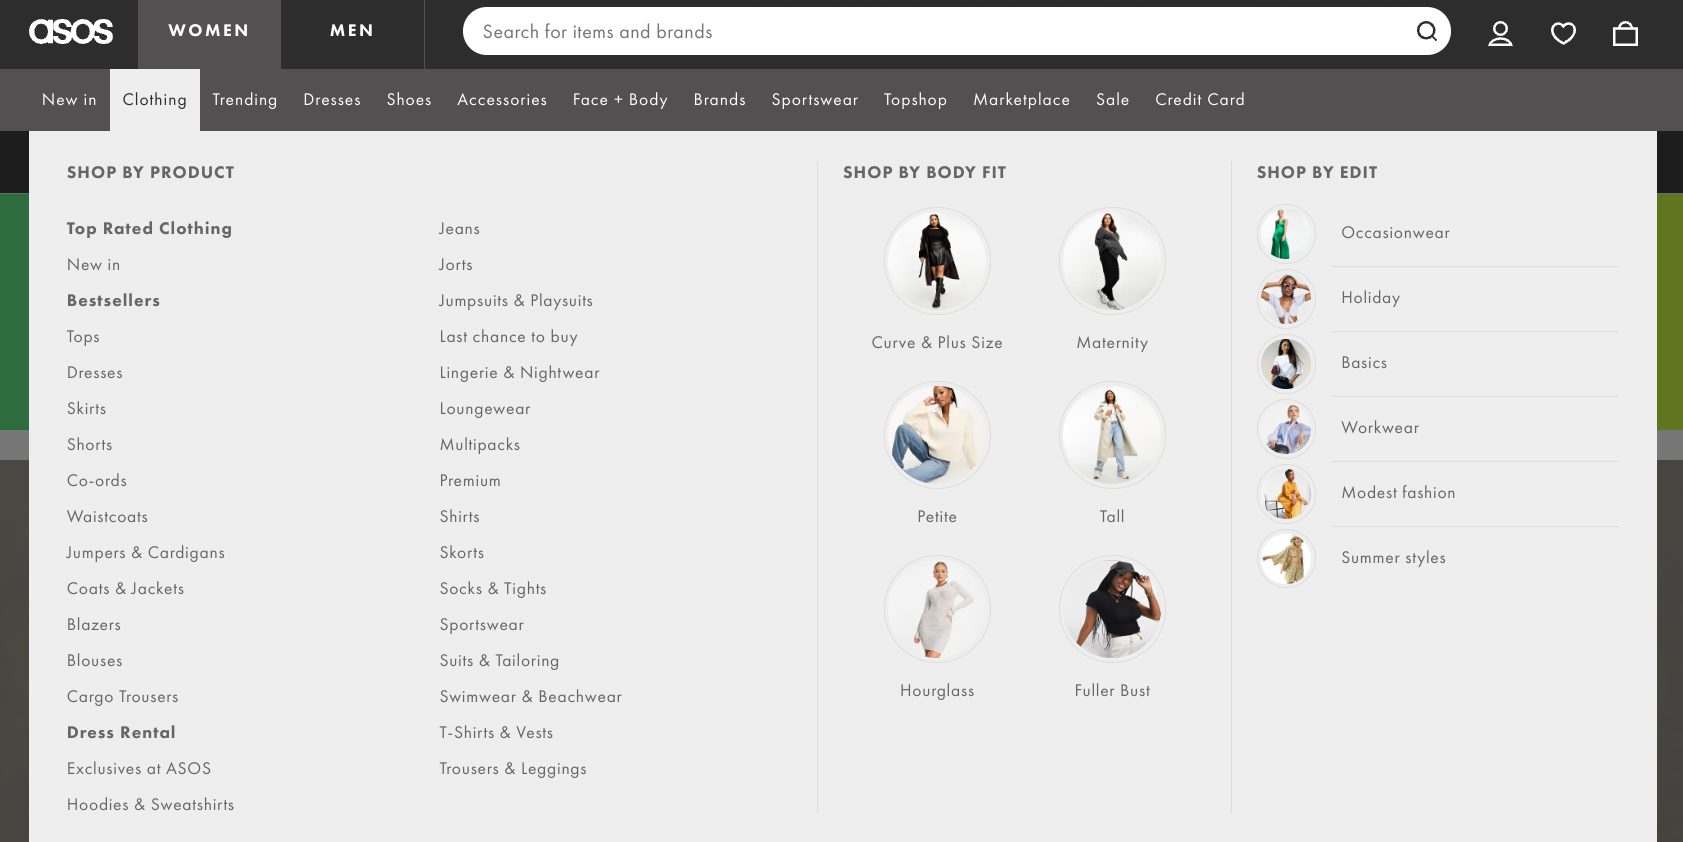Open the Co-ords category
Image resolution: width=1683 pixels, height=842 pixels.
click(x=97, y=480)
